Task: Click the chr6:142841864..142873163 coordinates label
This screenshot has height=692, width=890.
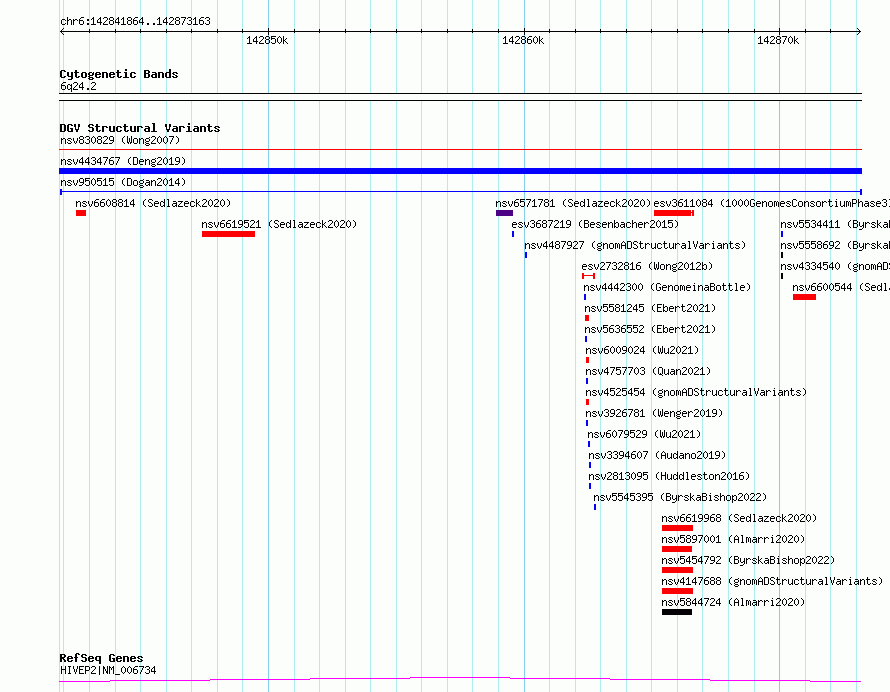Action: click(x=135, y=21)
